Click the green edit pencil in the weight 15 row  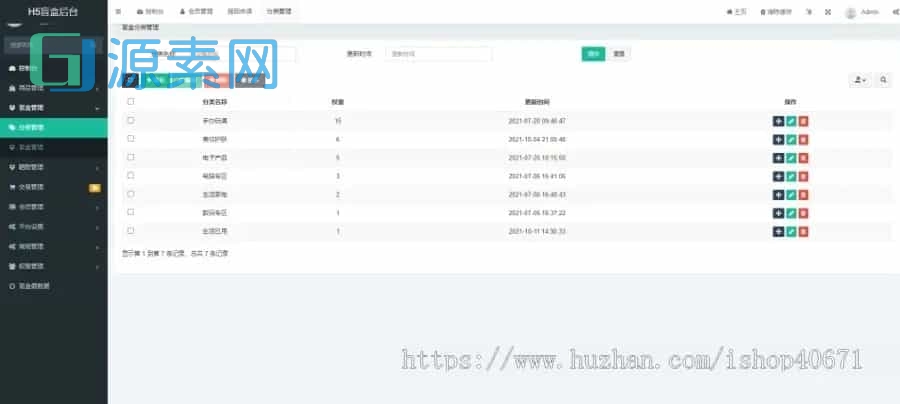[791, 121]
